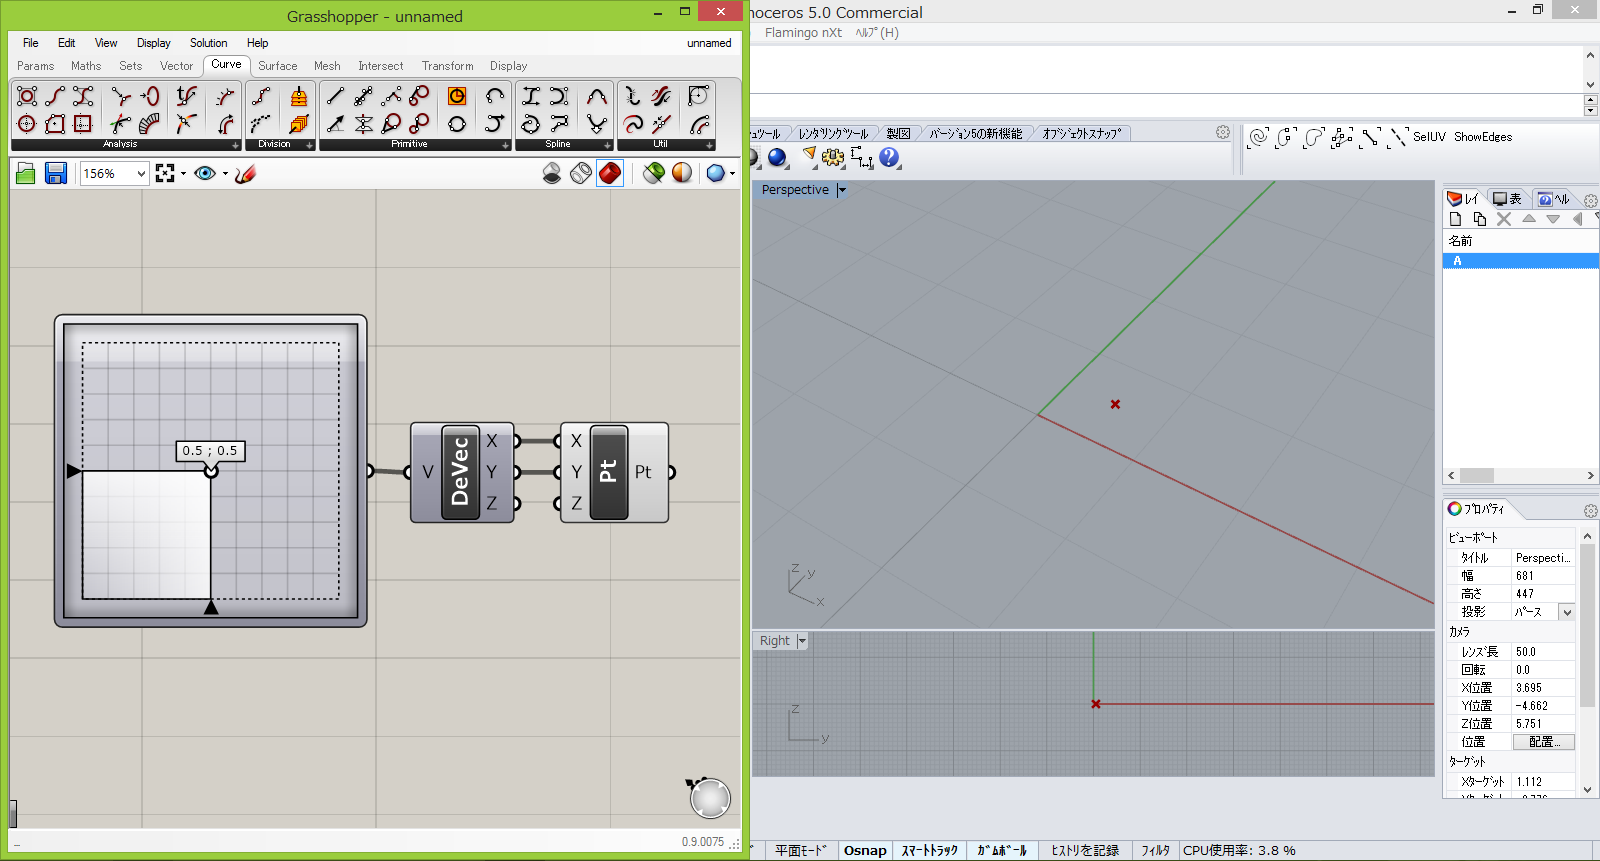Click the ShowEdges command
1600x861 pixels.
click(x=1482, y=137)
